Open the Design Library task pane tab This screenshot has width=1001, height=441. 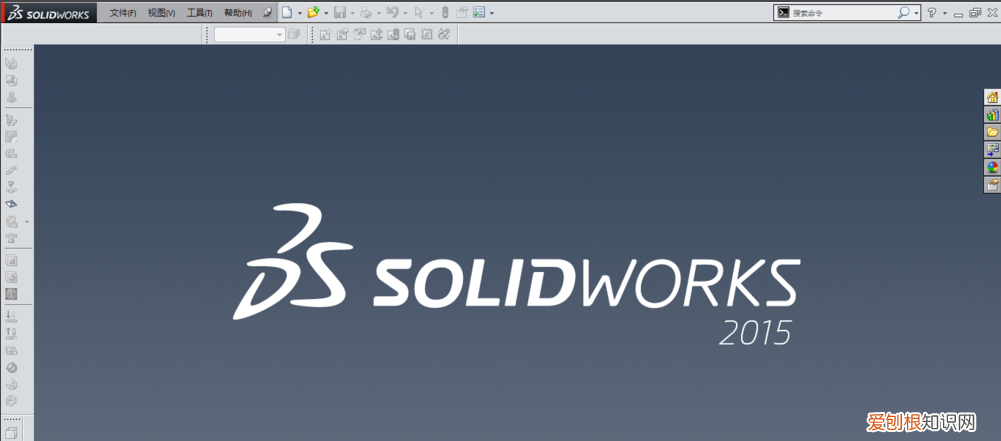coord(992,115)
